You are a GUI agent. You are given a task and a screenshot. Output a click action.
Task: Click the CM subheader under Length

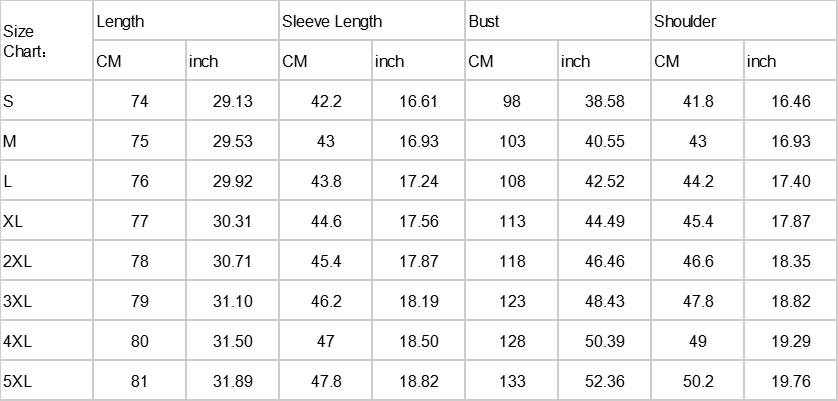pyautogui.click(x=109, y=61)
